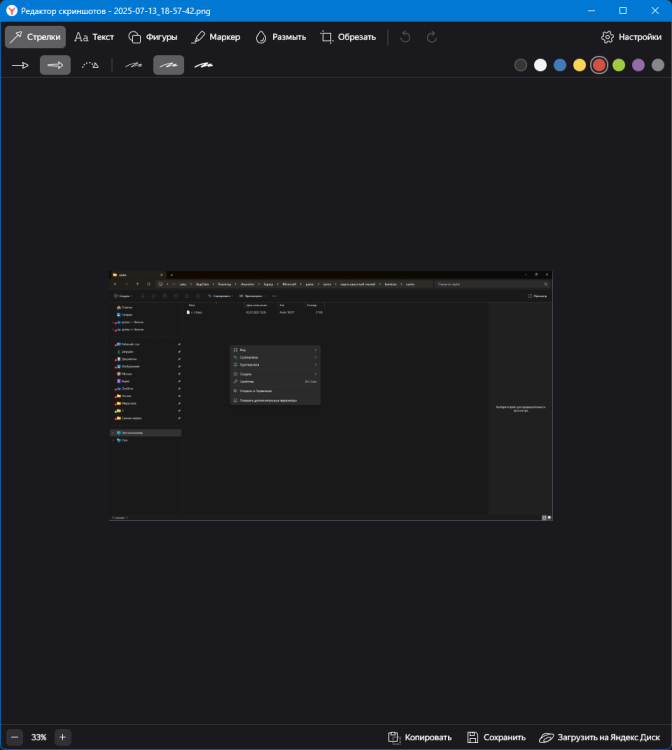Click the screenshot preview image
672x750 pixels.
pos(331,396)
